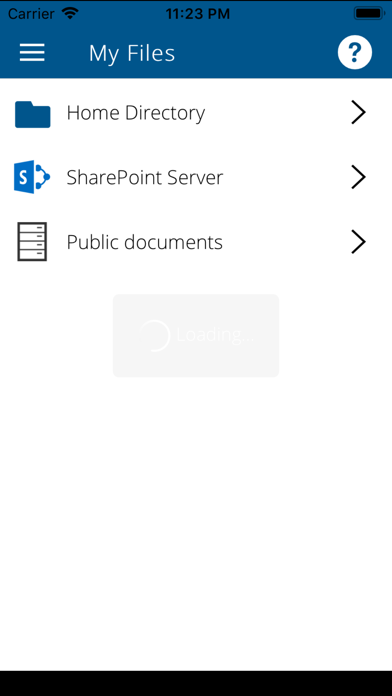The height and width of the screenshot is (696, 392).
Task: Select the blue Home Directory folder icon
Action: point(32,114)
